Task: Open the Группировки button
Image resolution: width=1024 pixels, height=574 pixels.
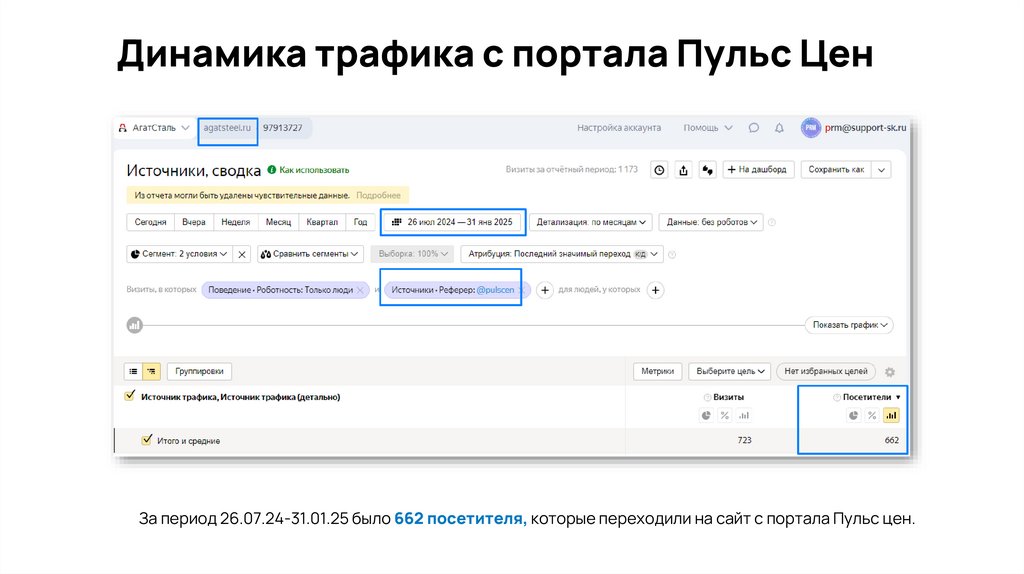Action: pyautogui.click(x=199, y=372)
